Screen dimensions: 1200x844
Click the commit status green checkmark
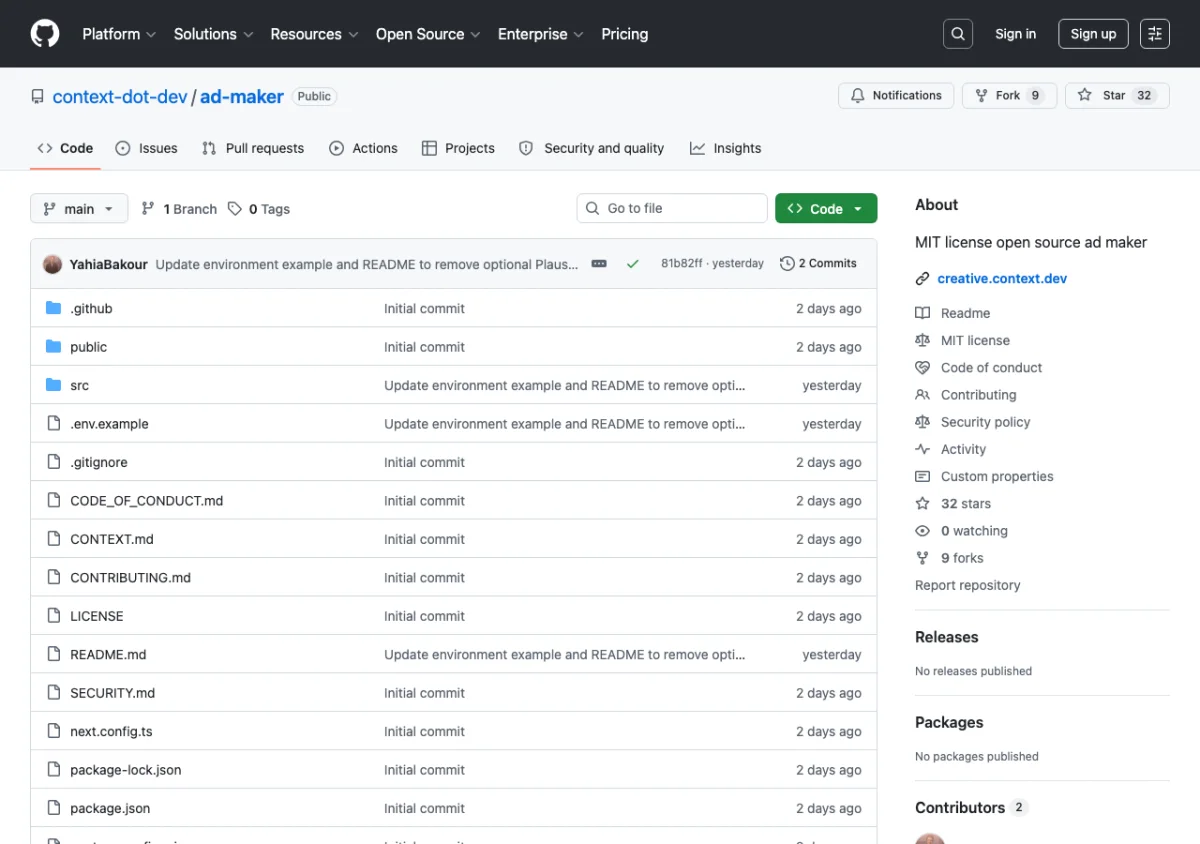pos(632,264)
